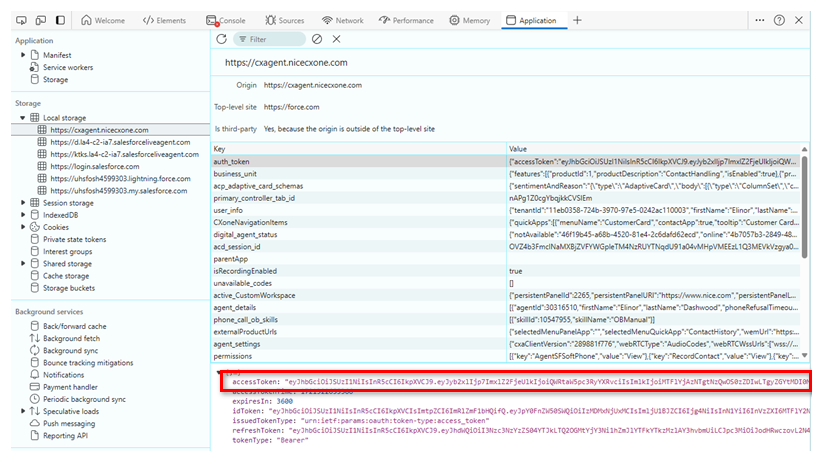Select the agent_details key row

[506, 307]
